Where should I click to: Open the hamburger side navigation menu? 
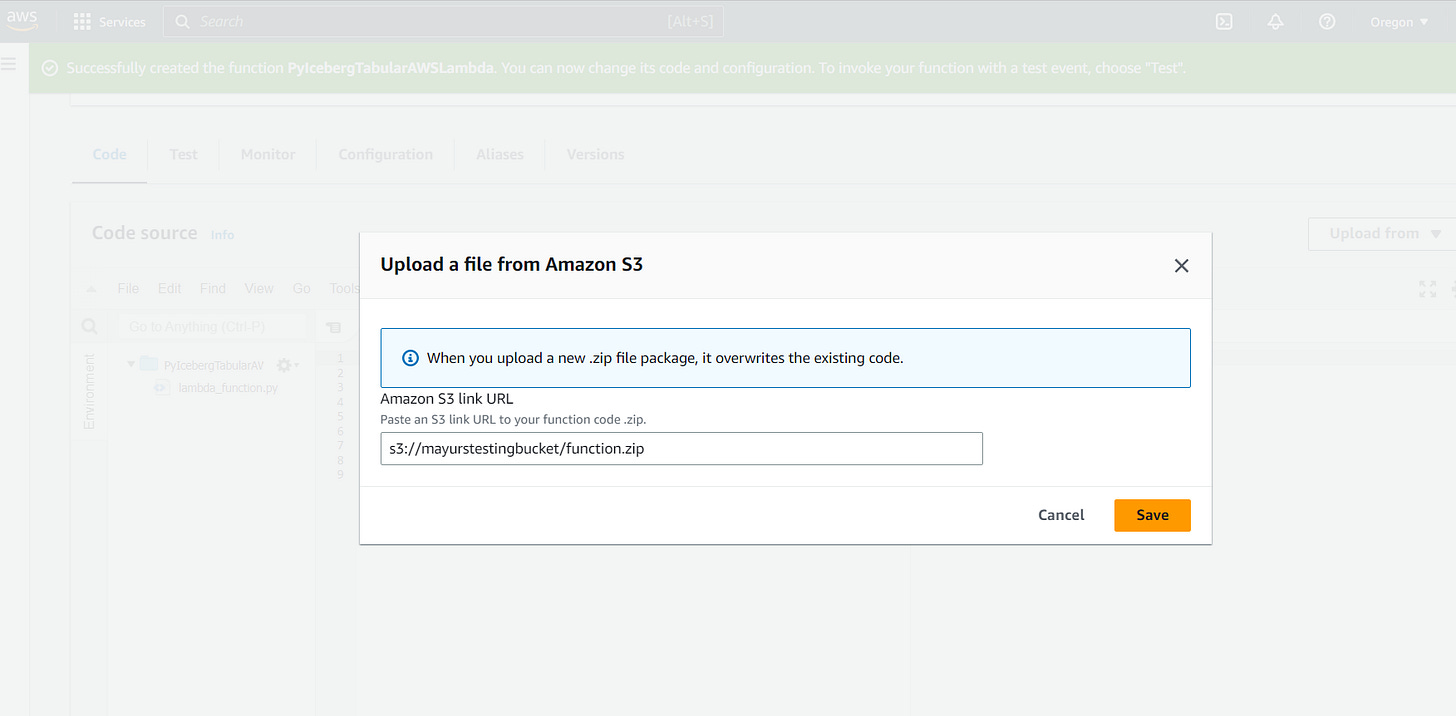coord(10,64)
